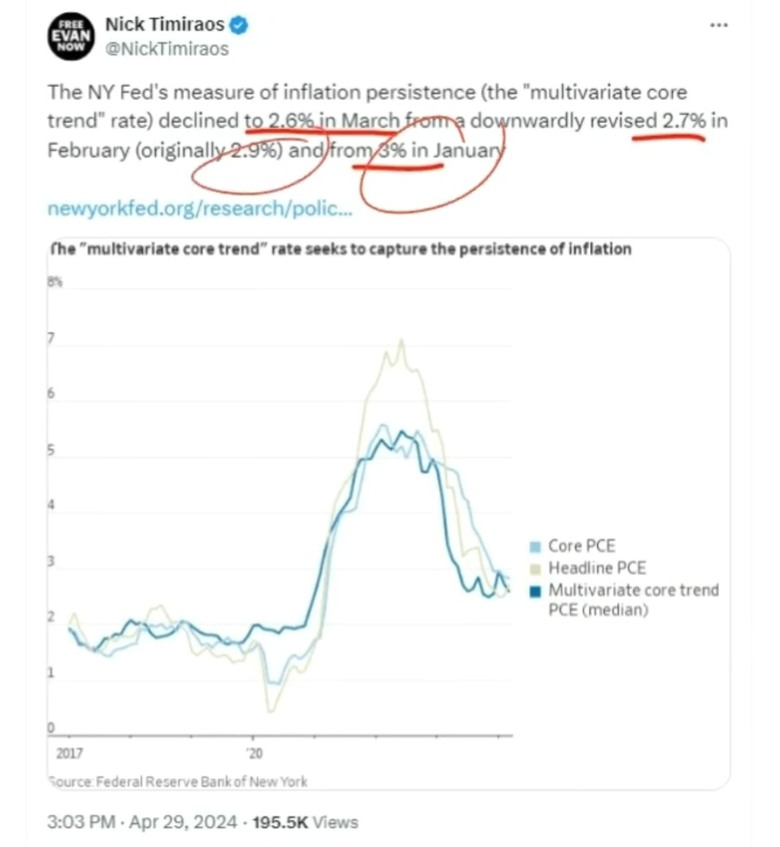Screen dimensions: 780x847
Task: Click the peak of the Headline PCE line
Action: (x=401, y=341)
